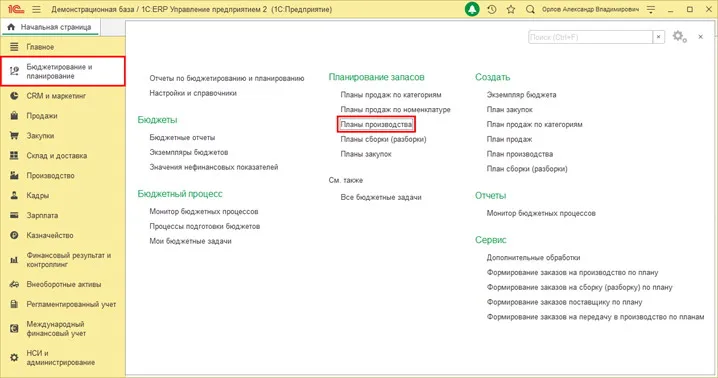Screen dimensions: 718x378
Task: Switch to Начальная страница tab
Action: pos(50,27)
